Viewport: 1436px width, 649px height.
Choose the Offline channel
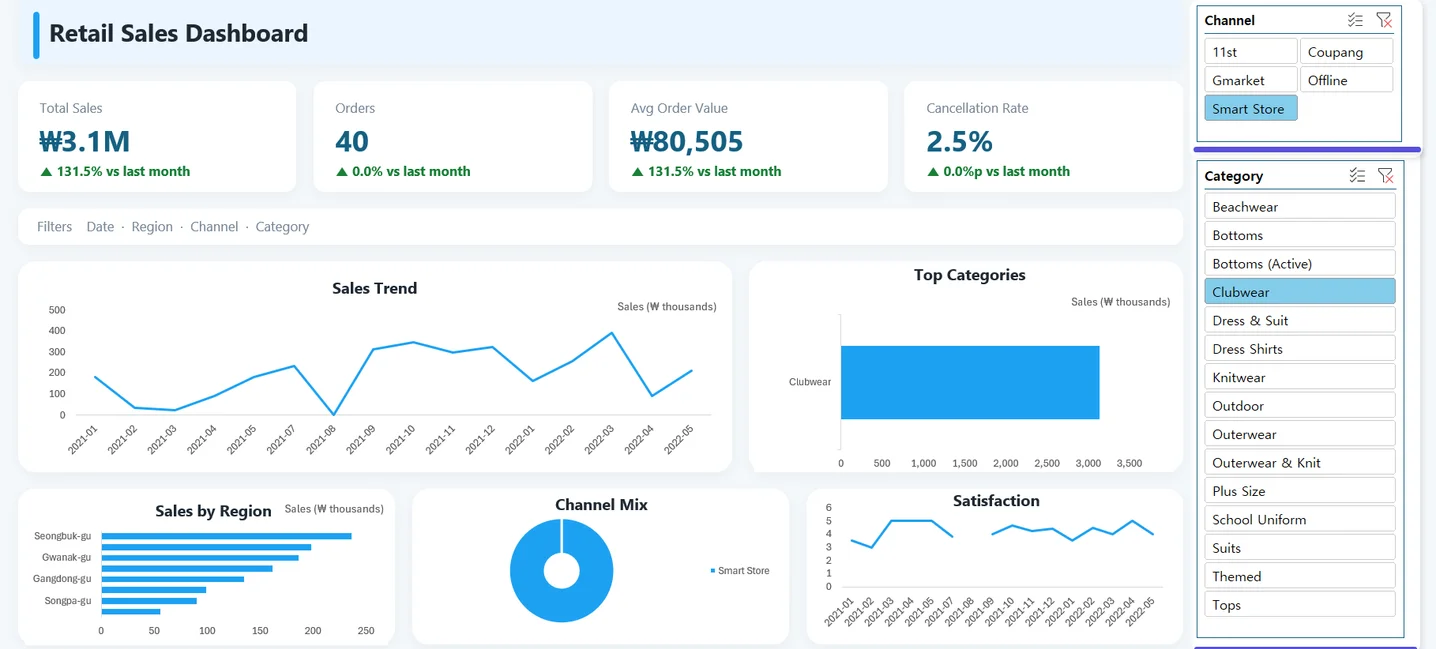click(x=1346, y=80)
